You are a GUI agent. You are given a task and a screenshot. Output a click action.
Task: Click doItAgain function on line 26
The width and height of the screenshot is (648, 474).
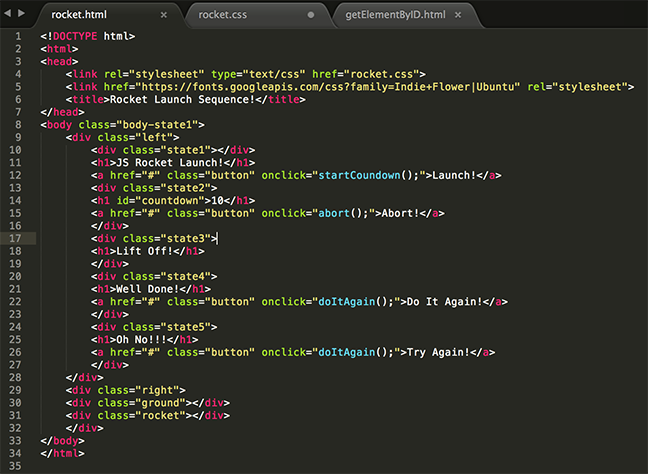click(347, 352)
